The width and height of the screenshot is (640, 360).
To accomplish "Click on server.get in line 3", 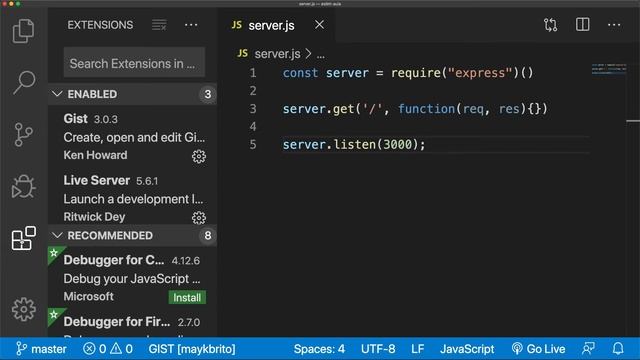I will 318,109.
